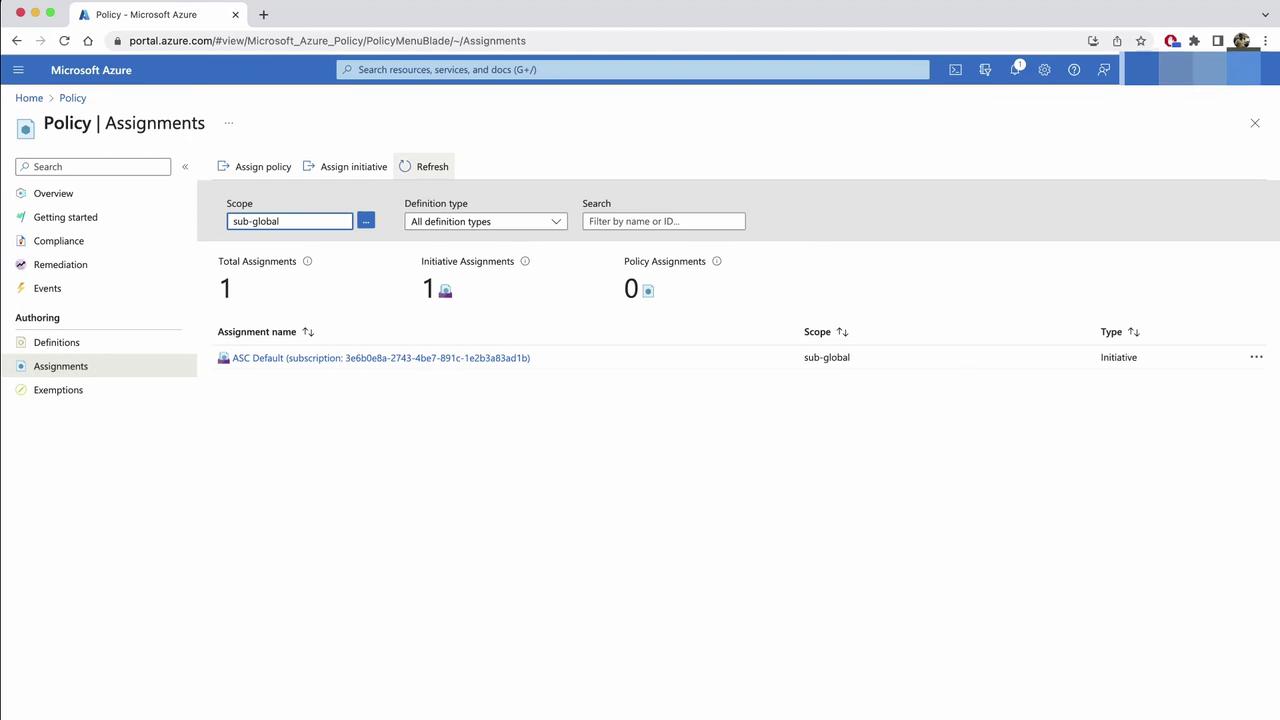The image size is (1280, 720).
Task: Click the Total Assignments info icon
Action: [307, 261]
